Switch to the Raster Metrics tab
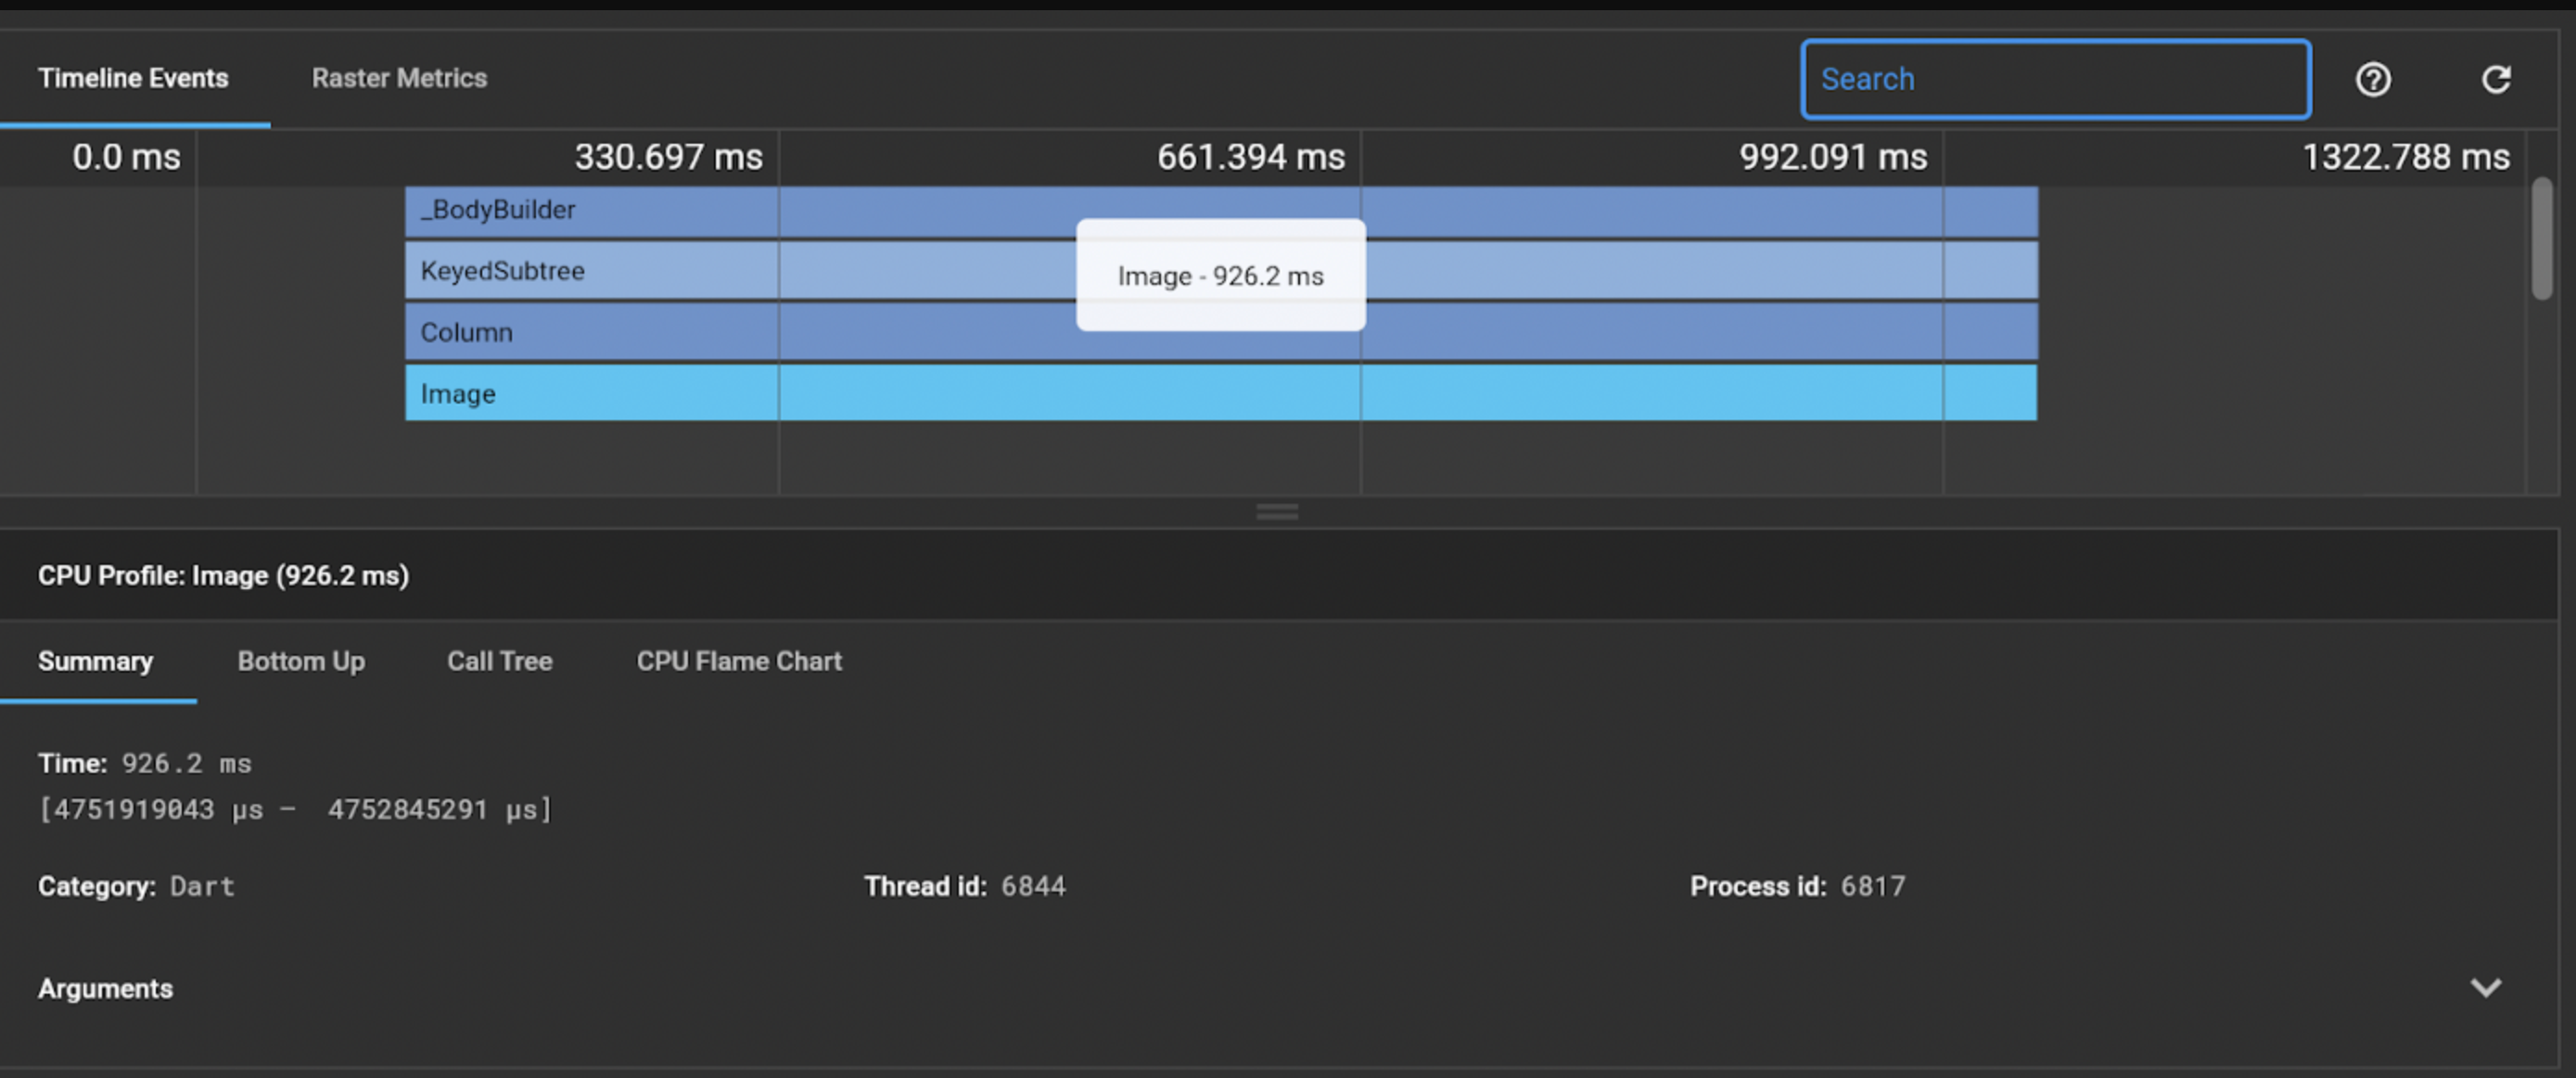This screenshot has width=2576, height=1078. (x=399, y=78)
